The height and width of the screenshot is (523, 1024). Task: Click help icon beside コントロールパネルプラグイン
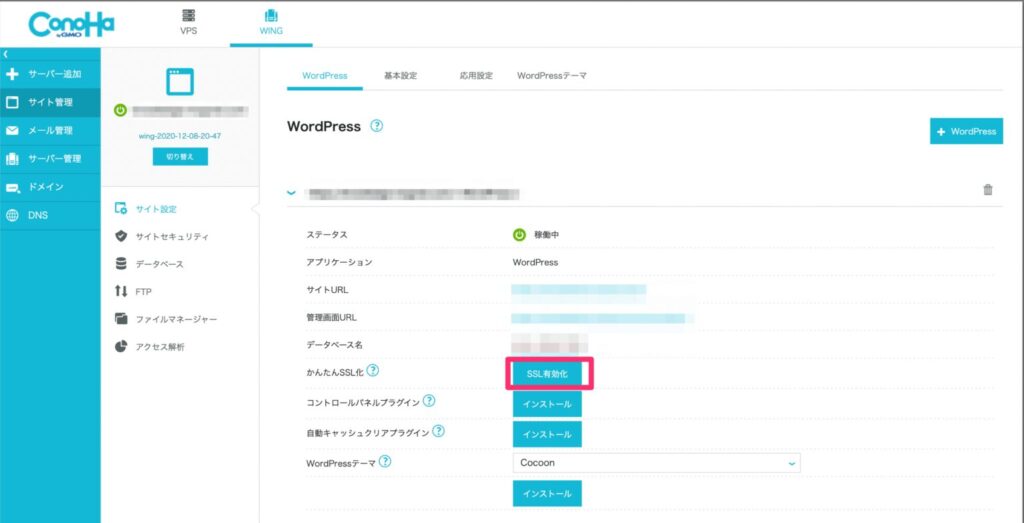point(428,401)
